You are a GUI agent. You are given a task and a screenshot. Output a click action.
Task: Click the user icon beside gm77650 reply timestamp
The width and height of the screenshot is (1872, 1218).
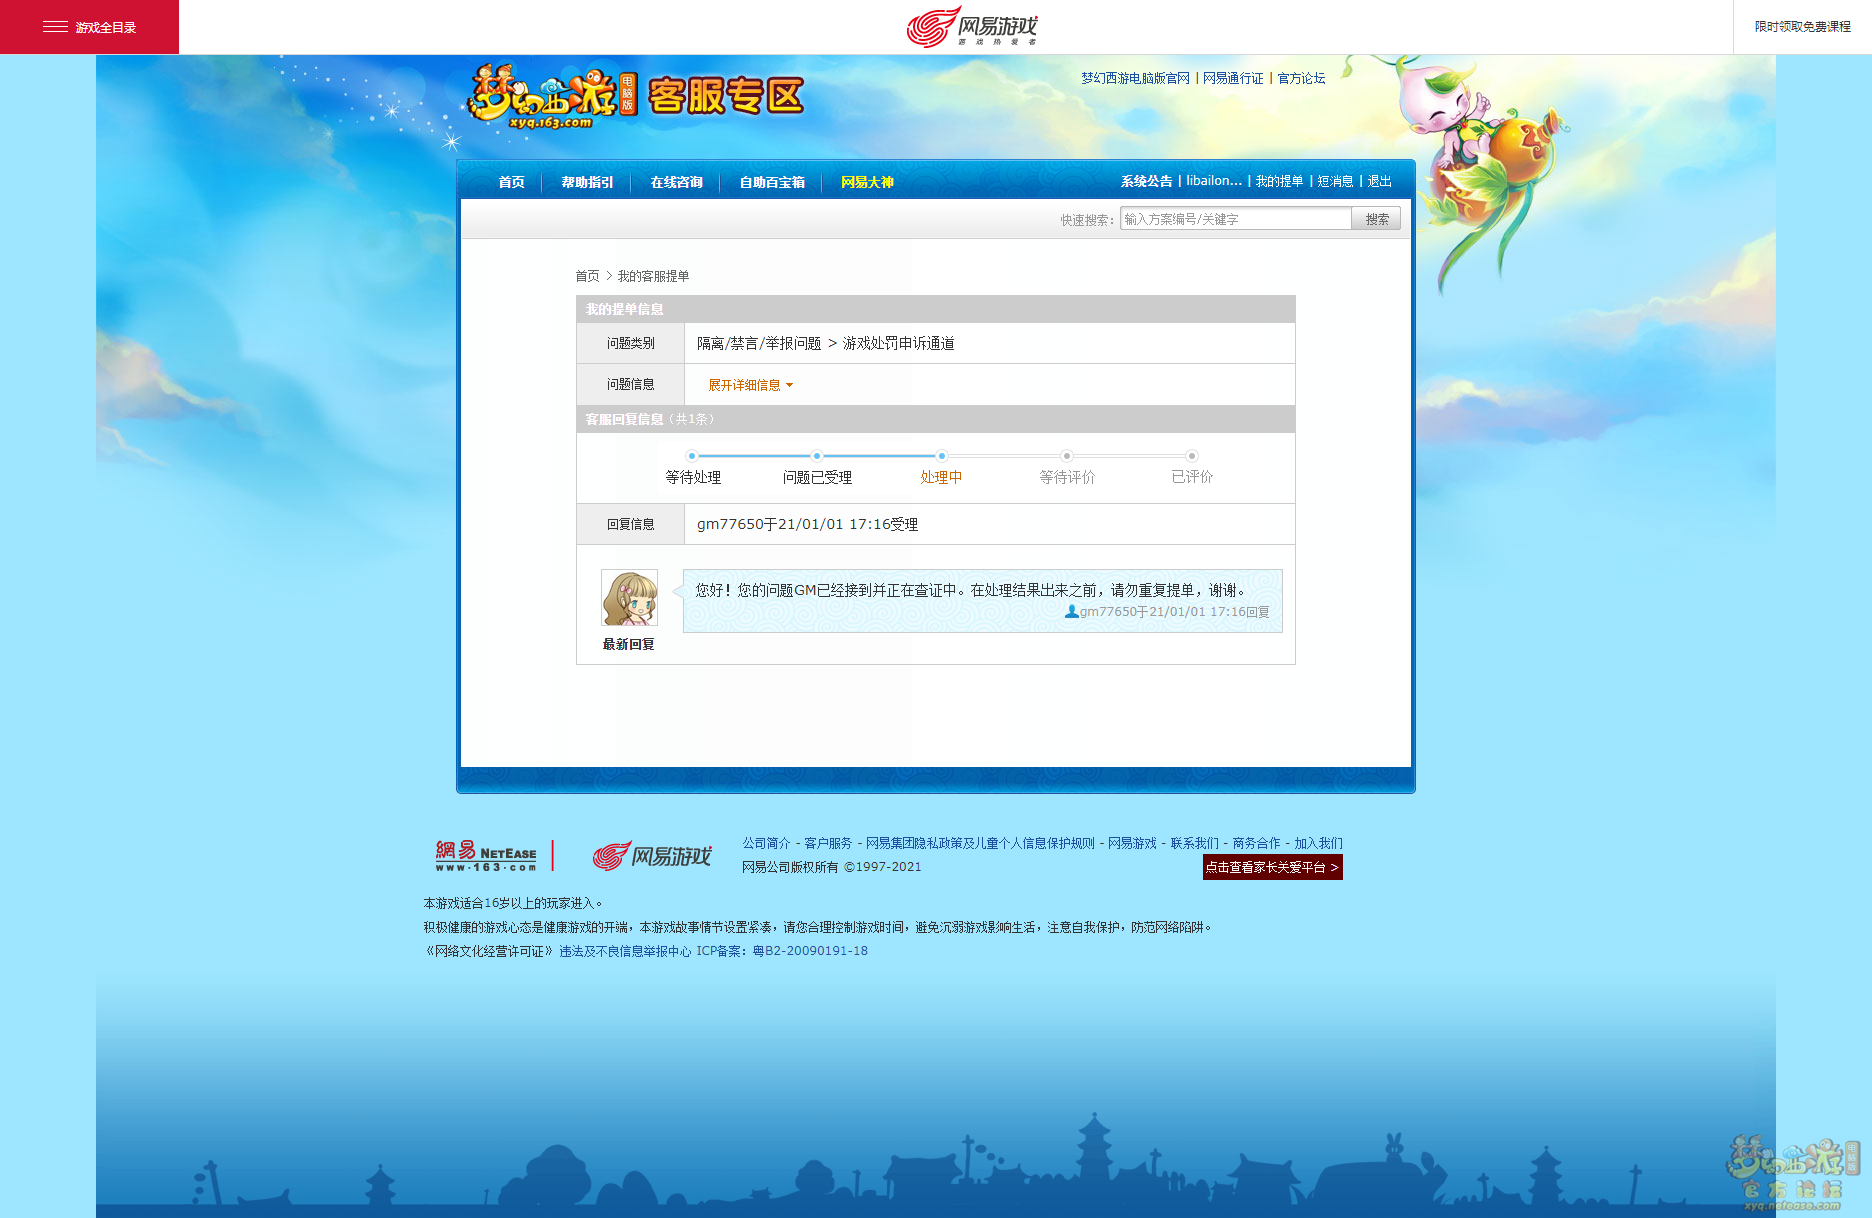(x=1071, y=611)
